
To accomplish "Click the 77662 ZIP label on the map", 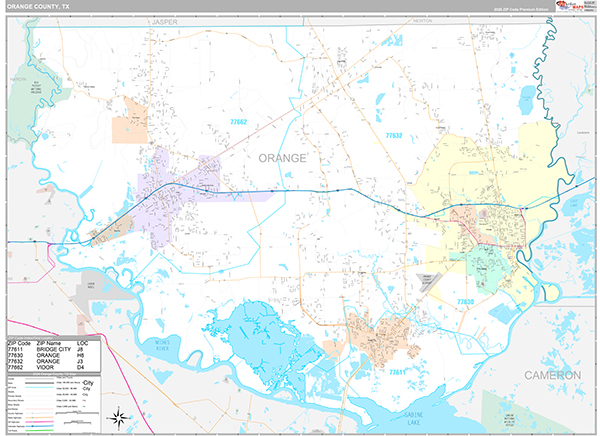I will (238, 122).
